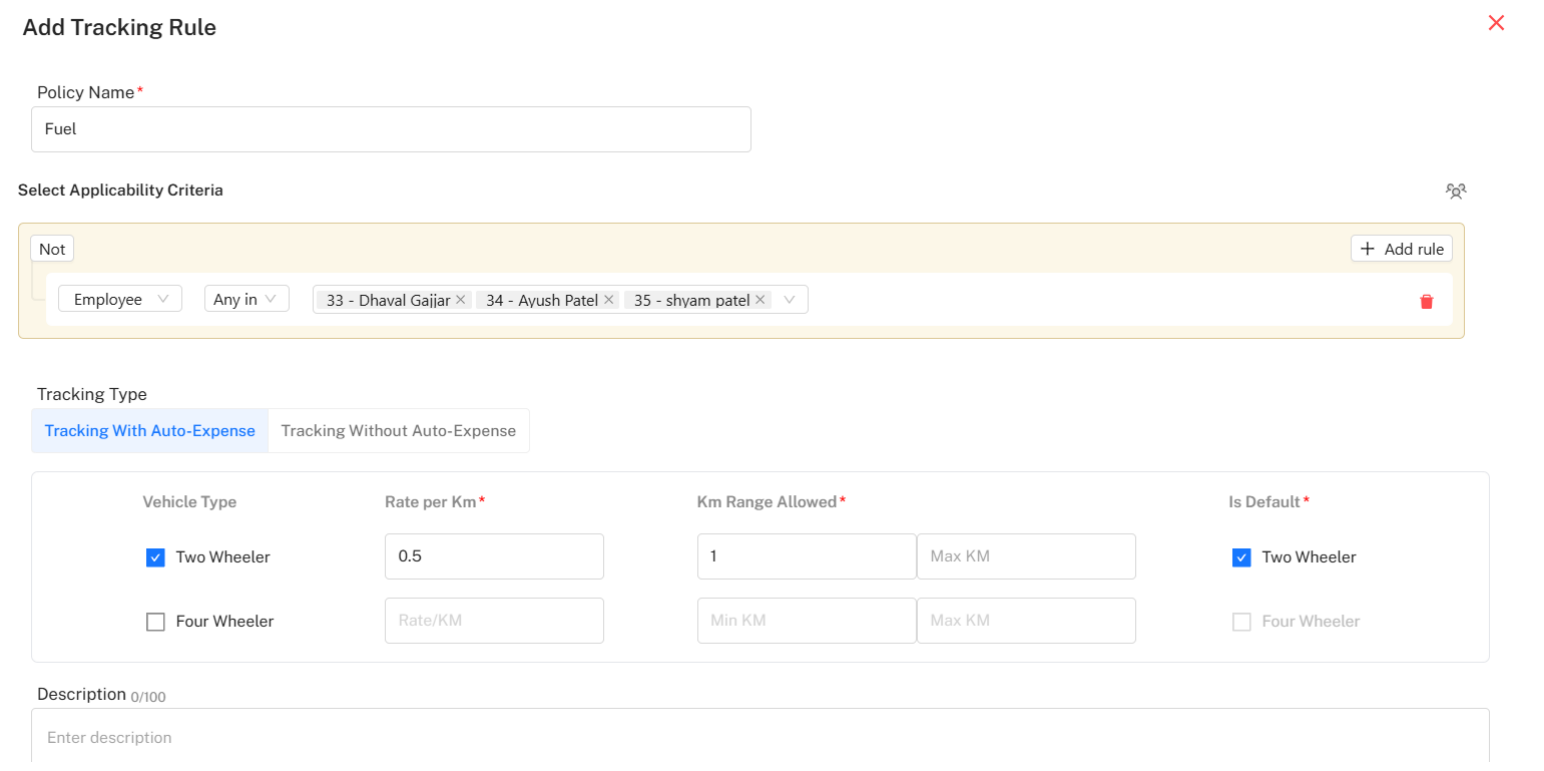
Task: Click the plus Add rule button
Action: point(1401,249)
